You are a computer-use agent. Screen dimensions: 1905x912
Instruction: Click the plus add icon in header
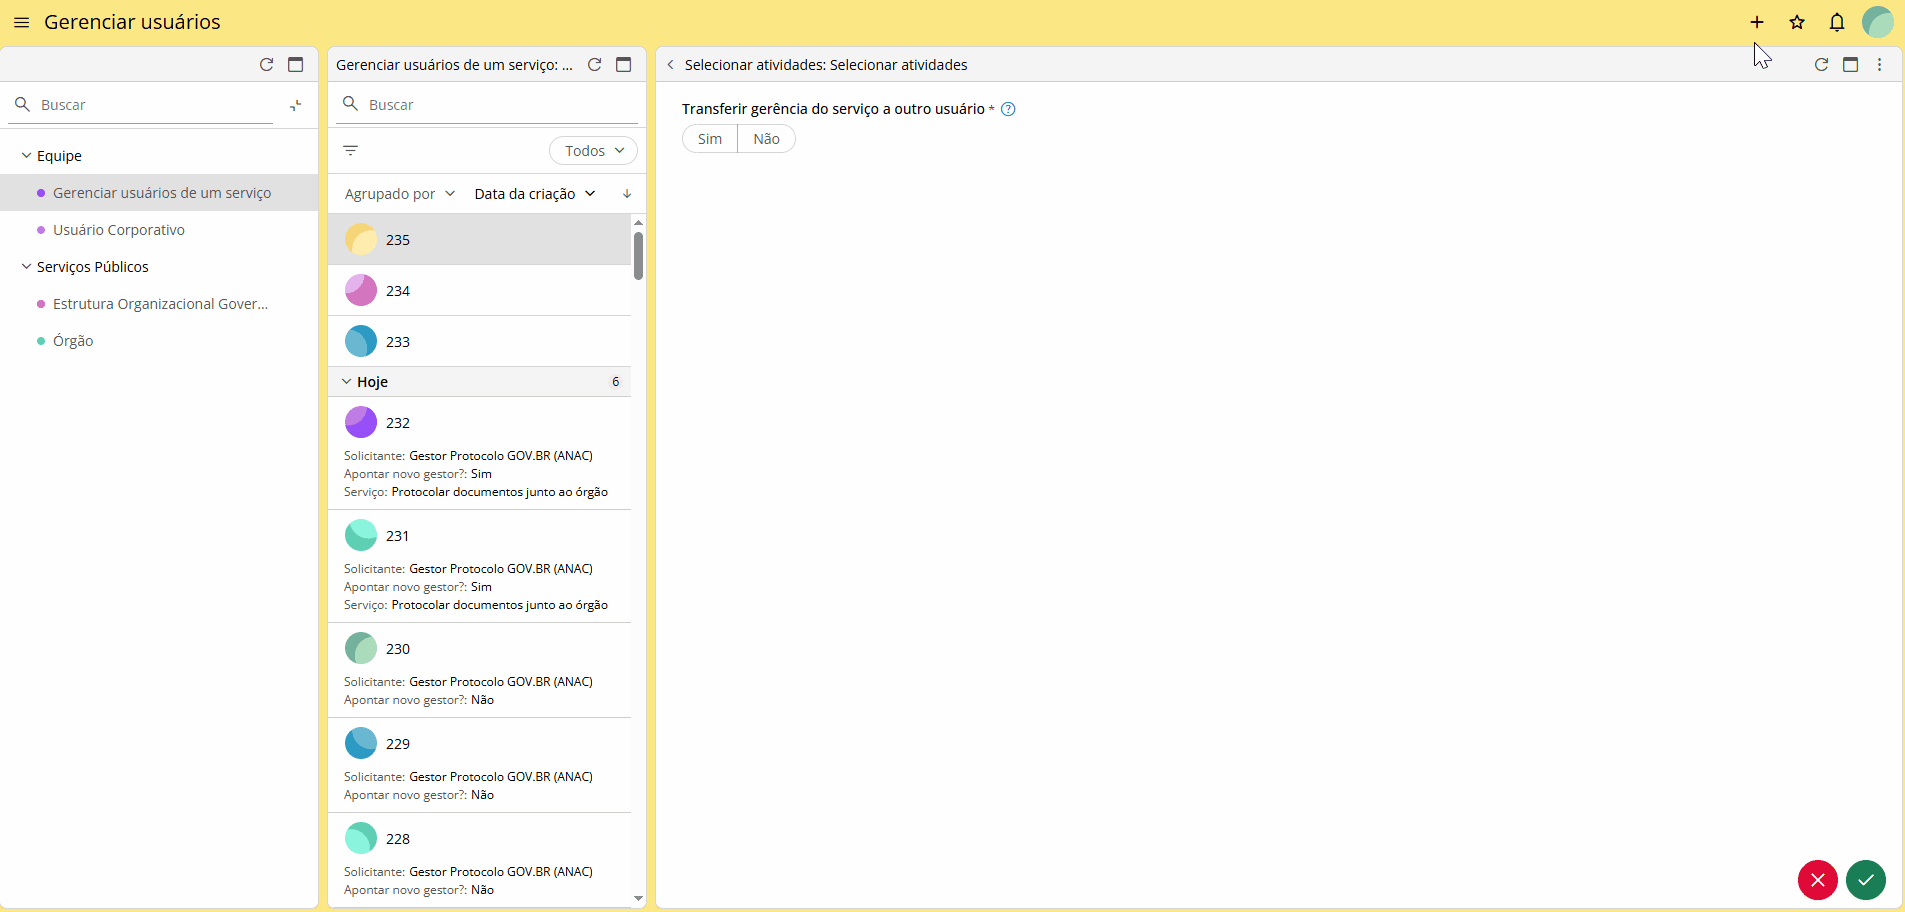click(1757, 22)
